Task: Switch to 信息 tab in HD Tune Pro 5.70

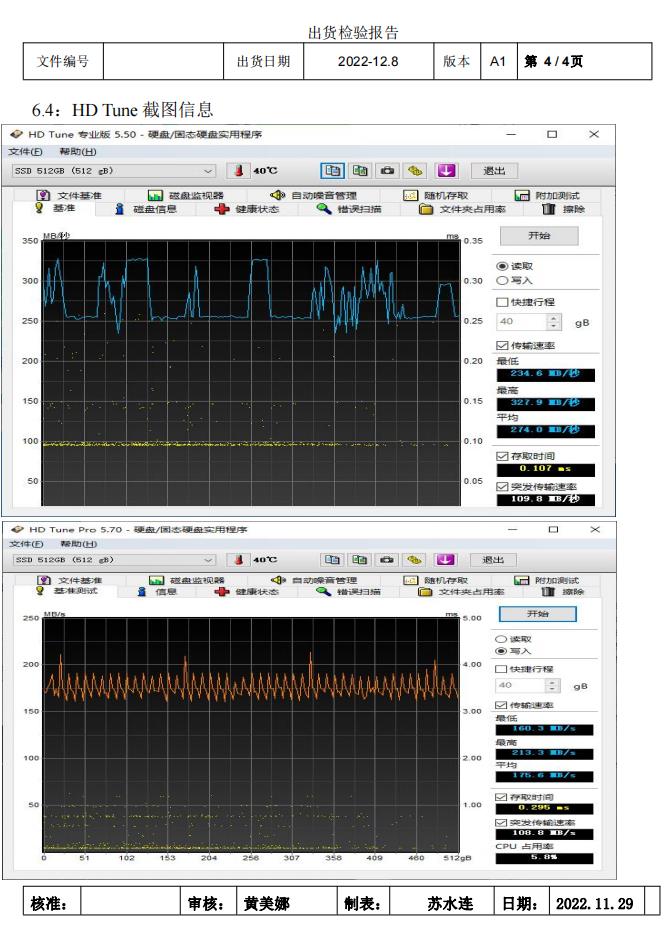Action: 157,591
